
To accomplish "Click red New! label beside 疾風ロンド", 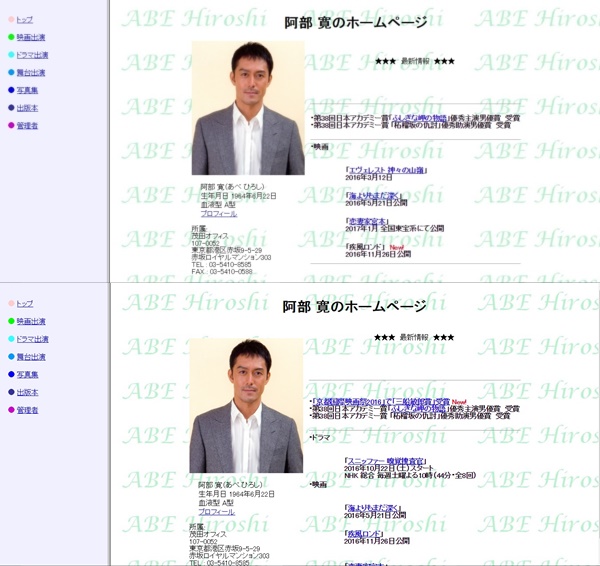I will point(396,247).
